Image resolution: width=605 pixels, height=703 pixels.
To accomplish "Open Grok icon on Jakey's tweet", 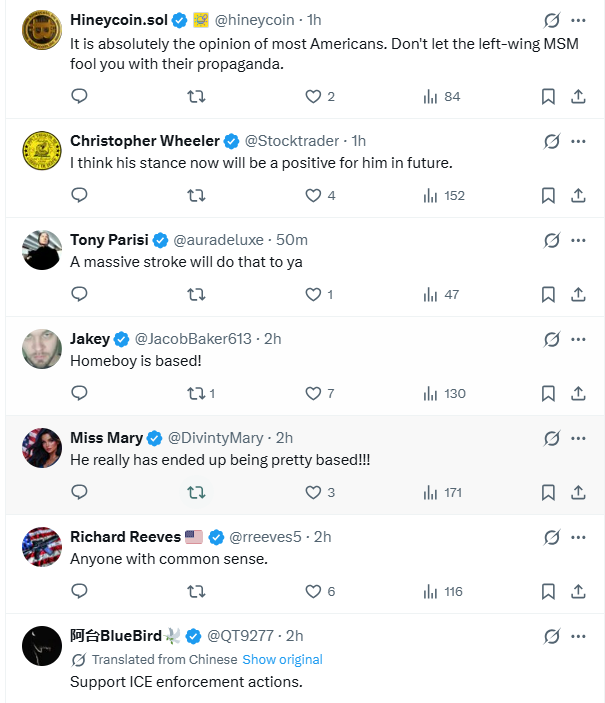I will 551,339.
